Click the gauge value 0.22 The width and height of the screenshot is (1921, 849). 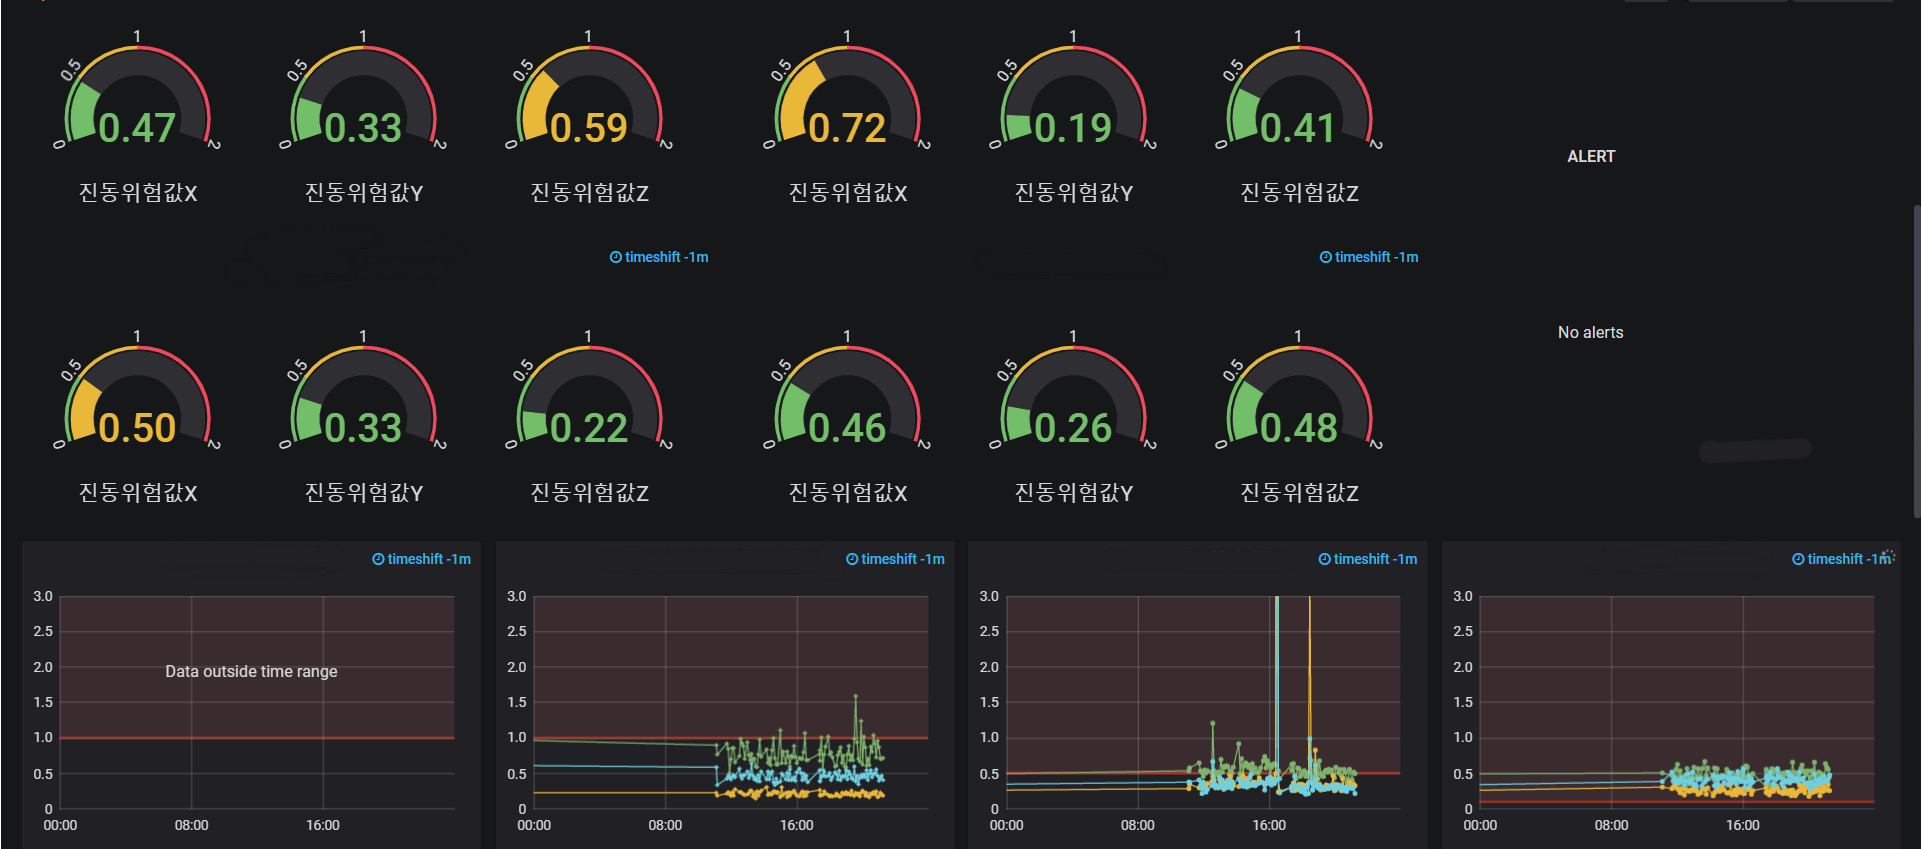point(588,428)
